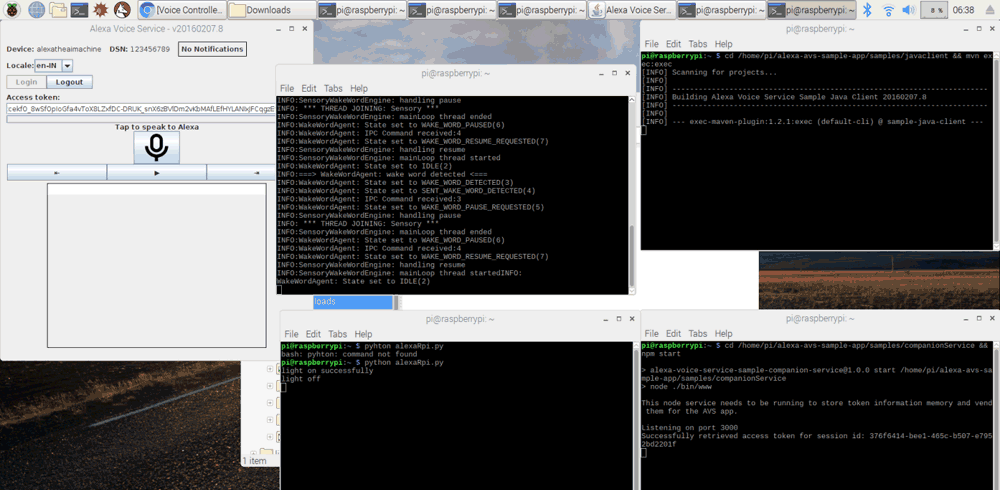Open the Wi-Fi network menu
This screenshot has height=490, width=1000.
point(888,10)
